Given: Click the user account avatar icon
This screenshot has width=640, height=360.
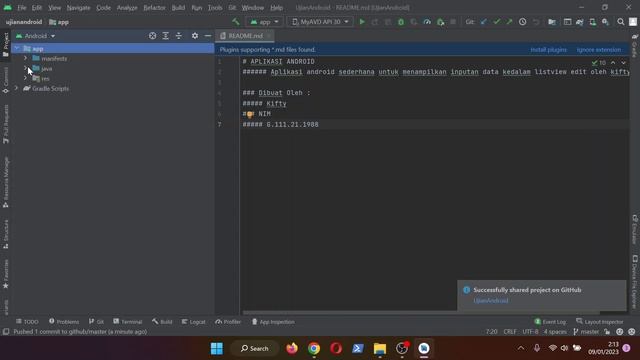Looking at the screenshot, I should tap(633, 22).
